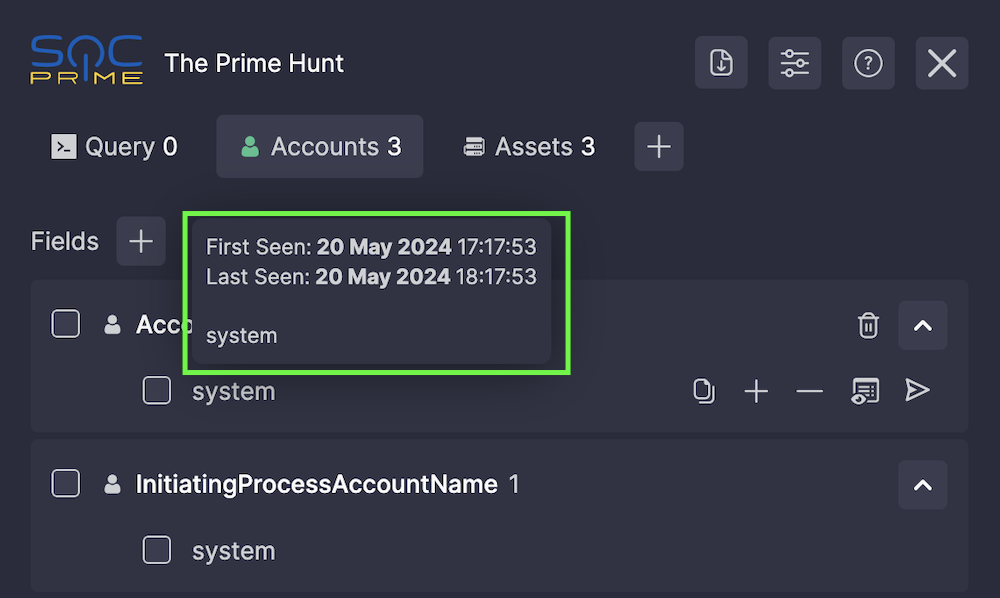Click the export file download icon
The width and height of the screenshot is (1000, 598).
pyautogui.click(x=721, y=62)
